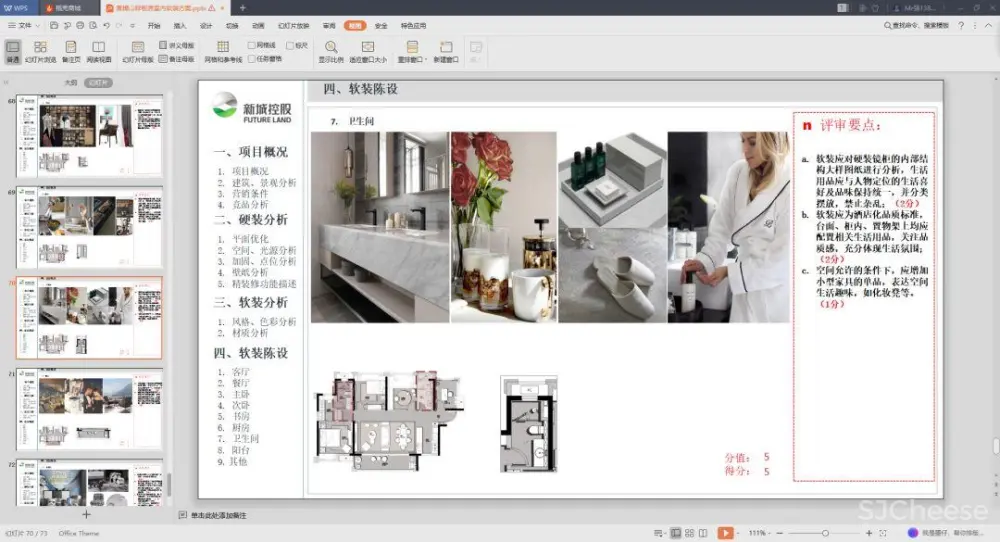Switch to Reading view (阅读视图)
The width and height of the screenshot is (1000, 542).
pos(98,51)
